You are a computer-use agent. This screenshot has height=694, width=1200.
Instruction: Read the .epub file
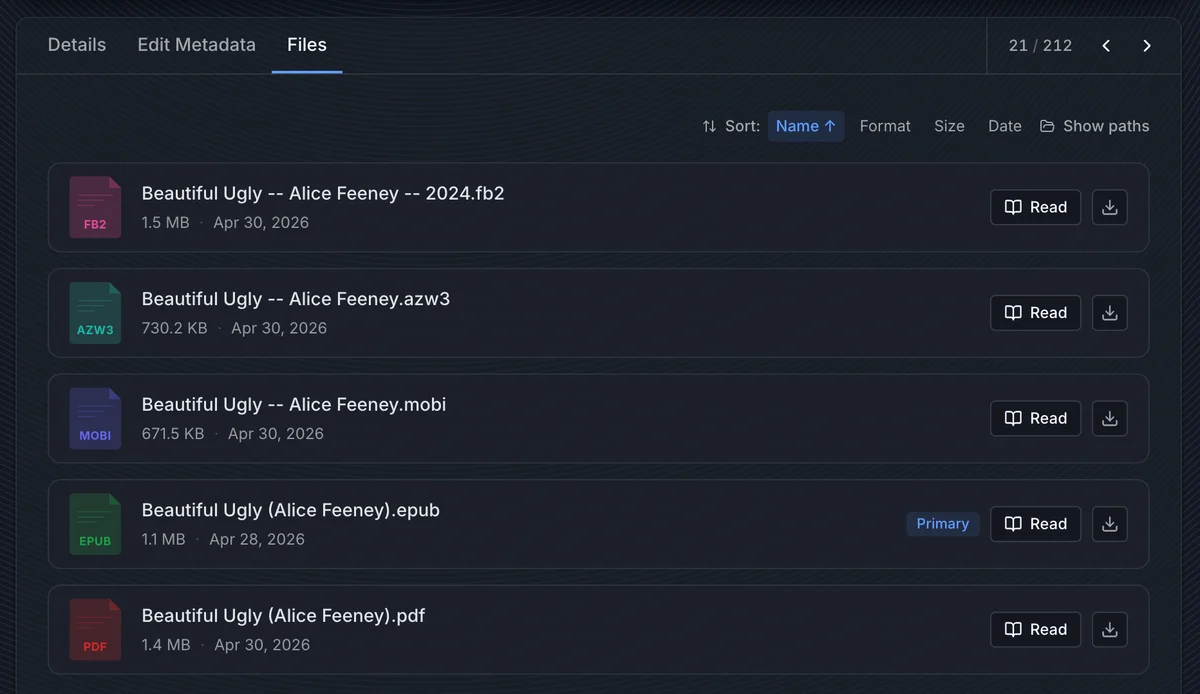(x=1035, y=524)
